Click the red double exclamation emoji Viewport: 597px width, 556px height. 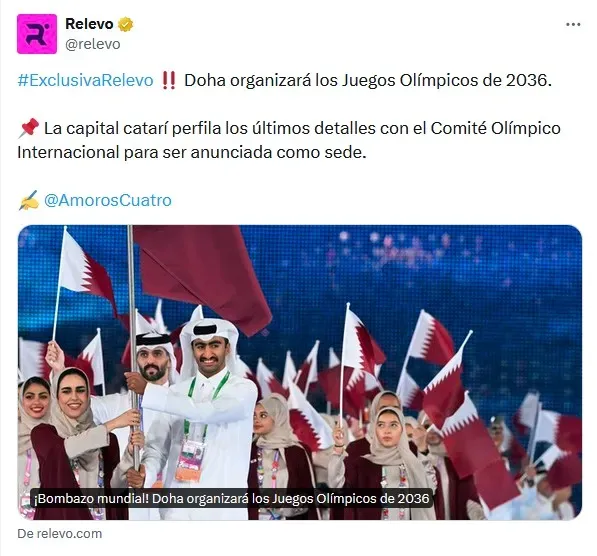coord(169,80)
